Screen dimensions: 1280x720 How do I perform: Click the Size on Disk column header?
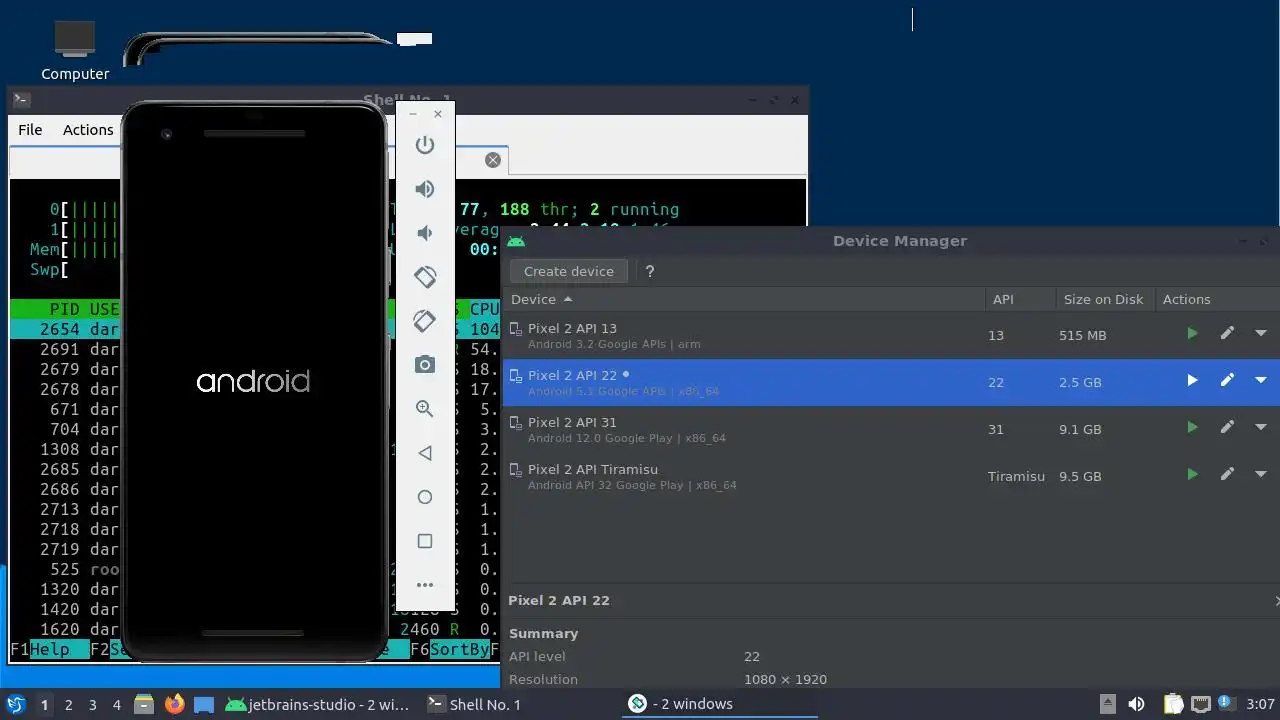pos(1104,299)
